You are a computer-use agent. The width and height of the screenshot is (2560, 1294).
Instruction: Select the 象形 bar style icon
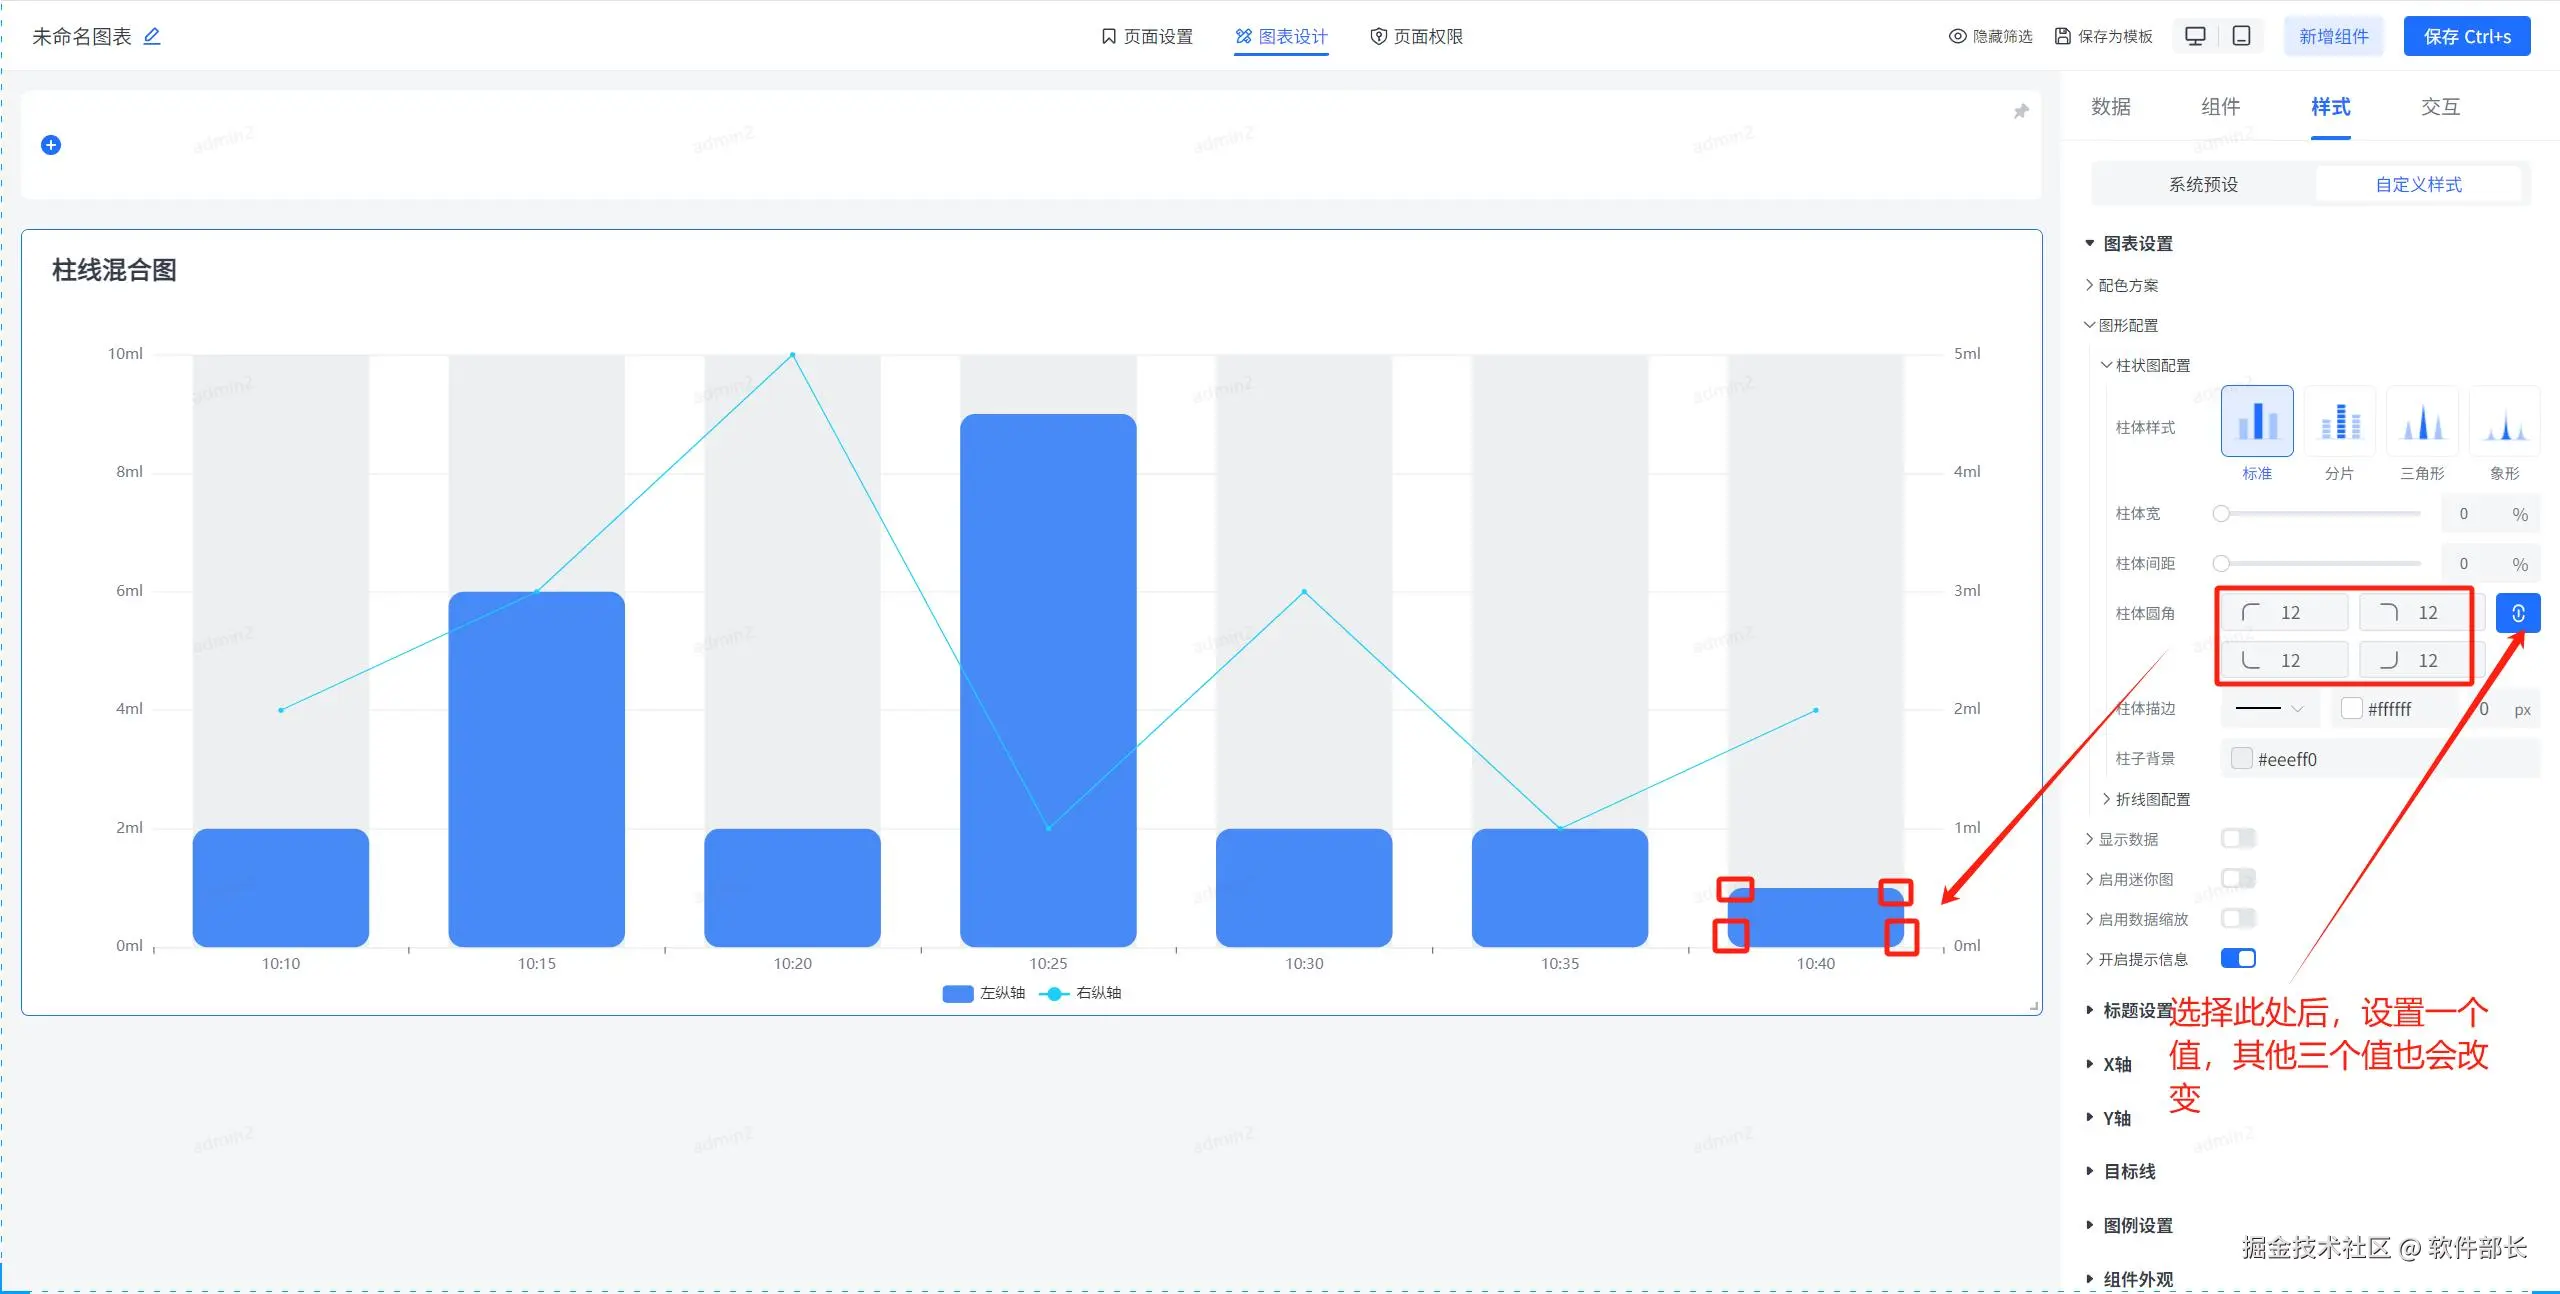[x=2504, y=422]
